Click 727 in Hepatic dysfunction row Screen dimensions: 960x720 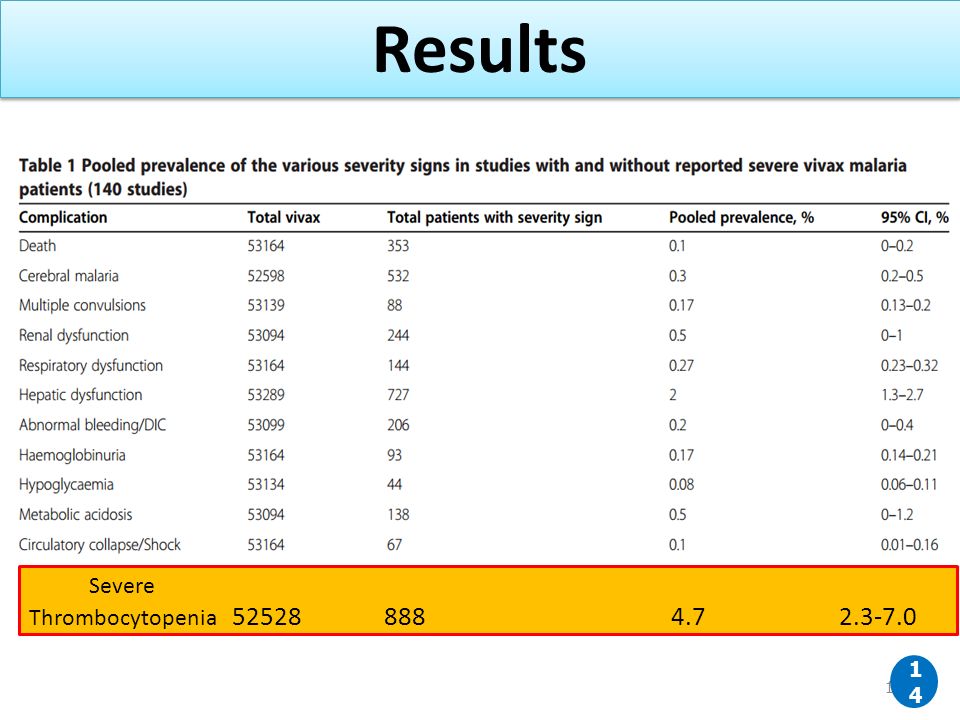398,395
